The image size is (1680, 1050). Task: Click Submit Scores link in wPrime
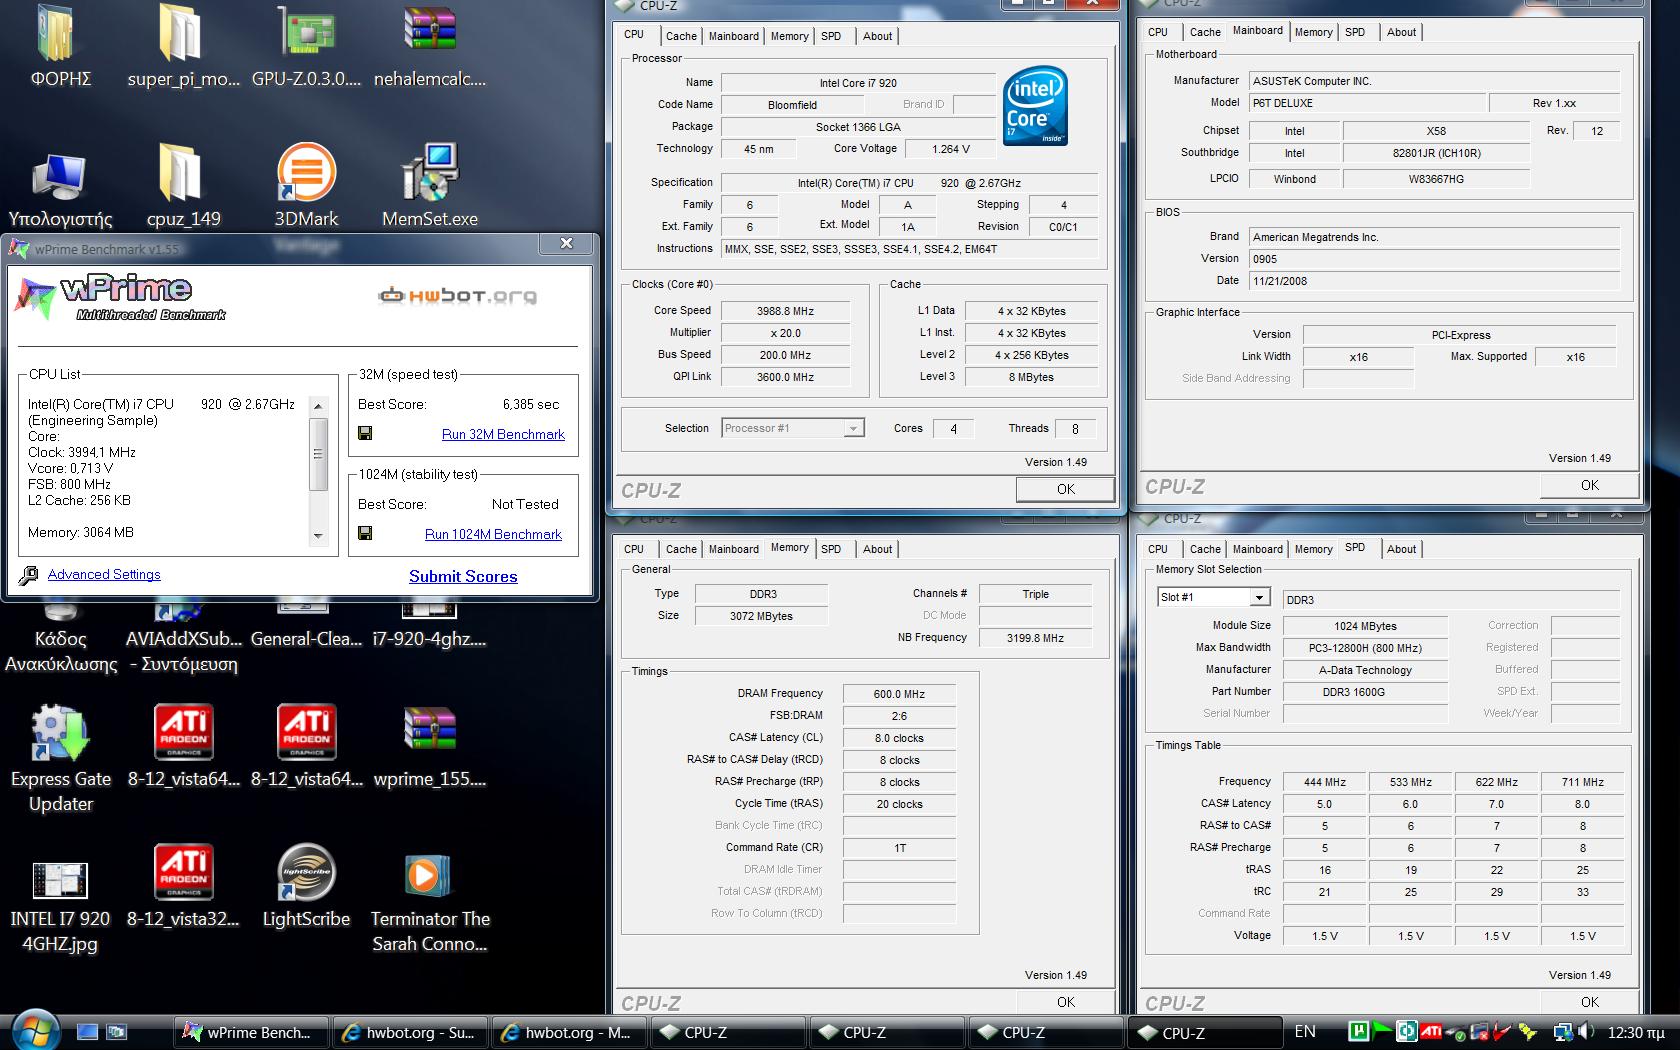(x=463, y=576)
